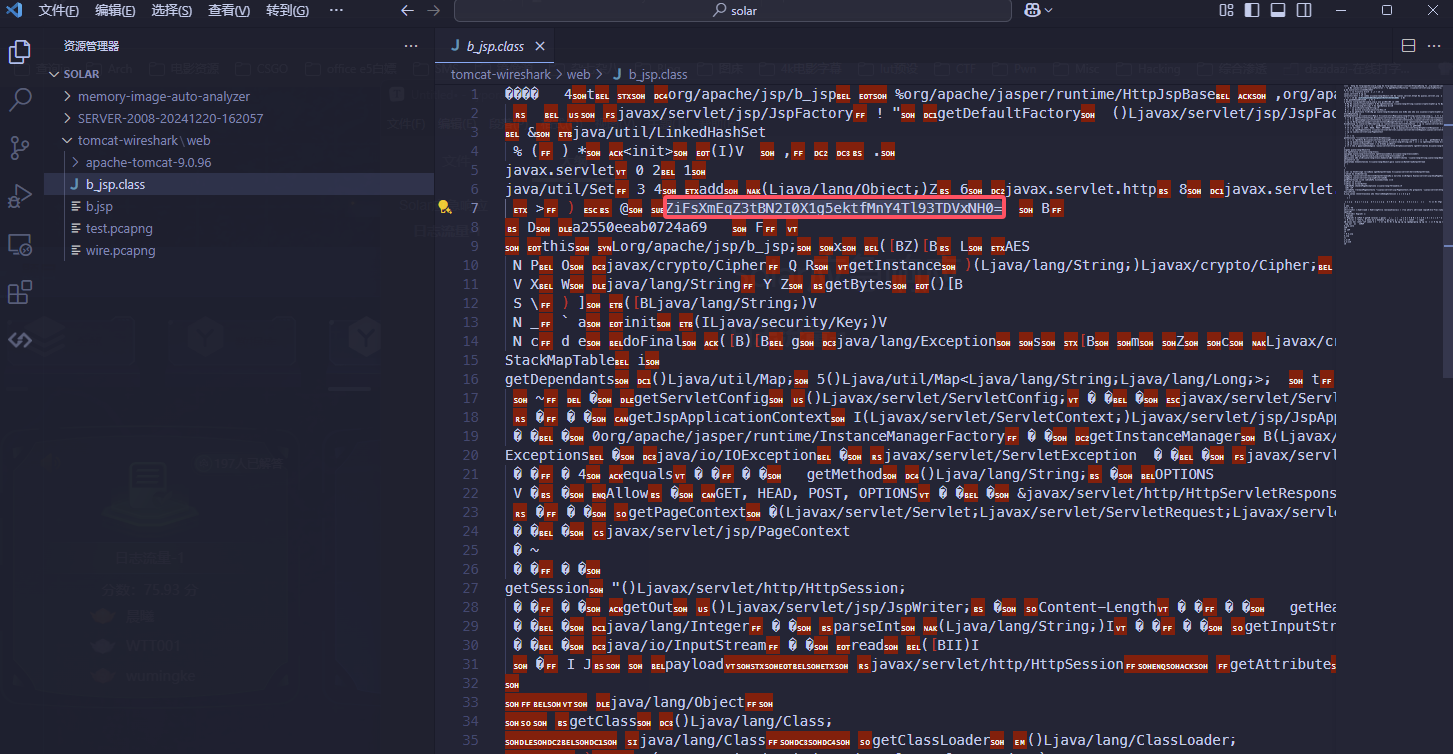Open the Search view in activity bar
The width and height of the screenshot is (1453, 754).
click(20, 99)
